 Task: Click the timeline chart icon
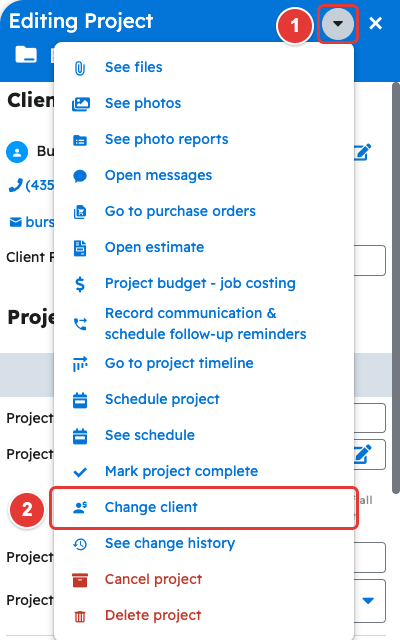click(x=80, y=364)
